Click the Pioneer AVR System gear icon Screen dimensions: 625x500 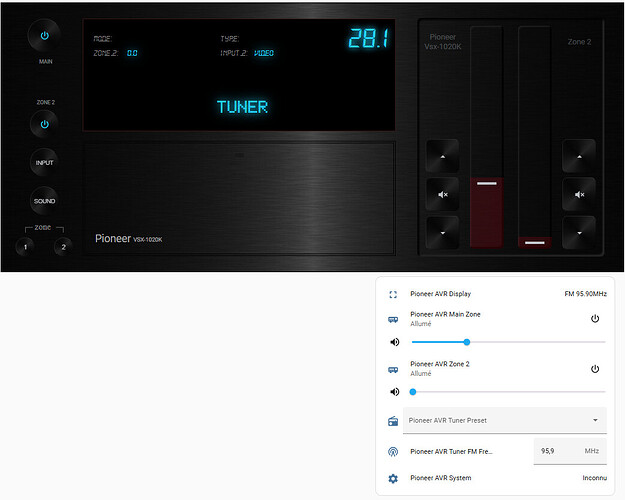pos(393,478)
